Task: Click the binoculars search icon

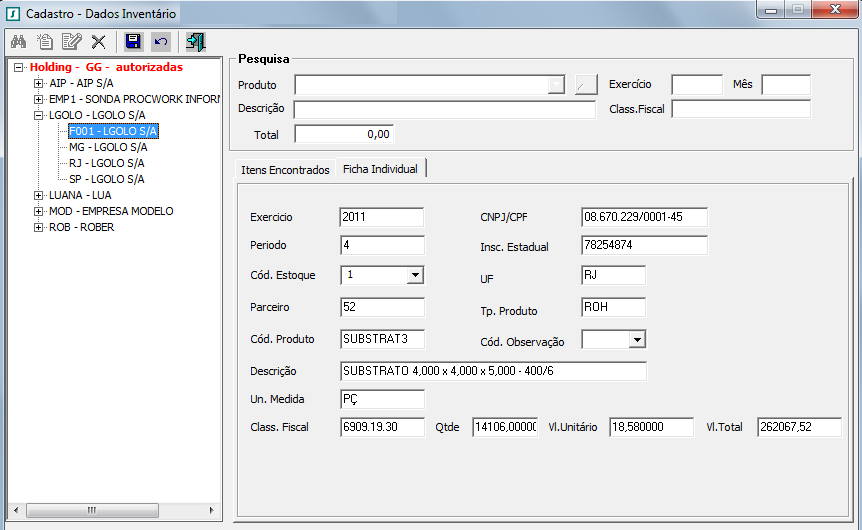Action: [x=17, y=42]
